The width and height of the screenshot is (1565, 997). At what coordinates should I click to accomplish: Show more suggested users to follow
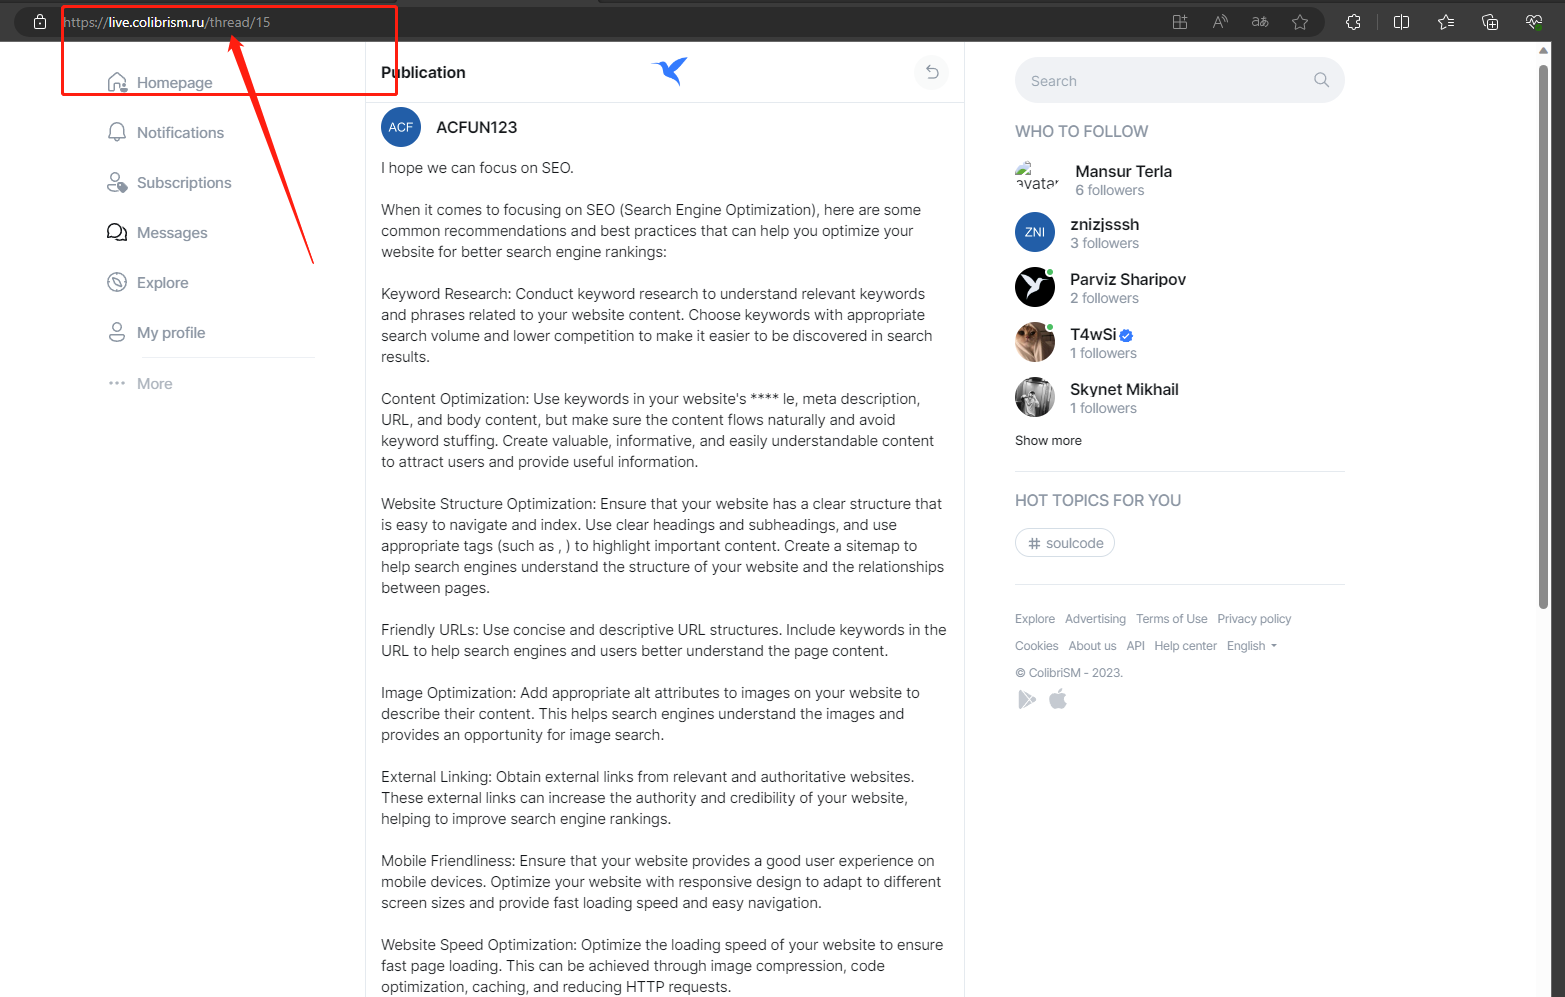[1048, 441]
